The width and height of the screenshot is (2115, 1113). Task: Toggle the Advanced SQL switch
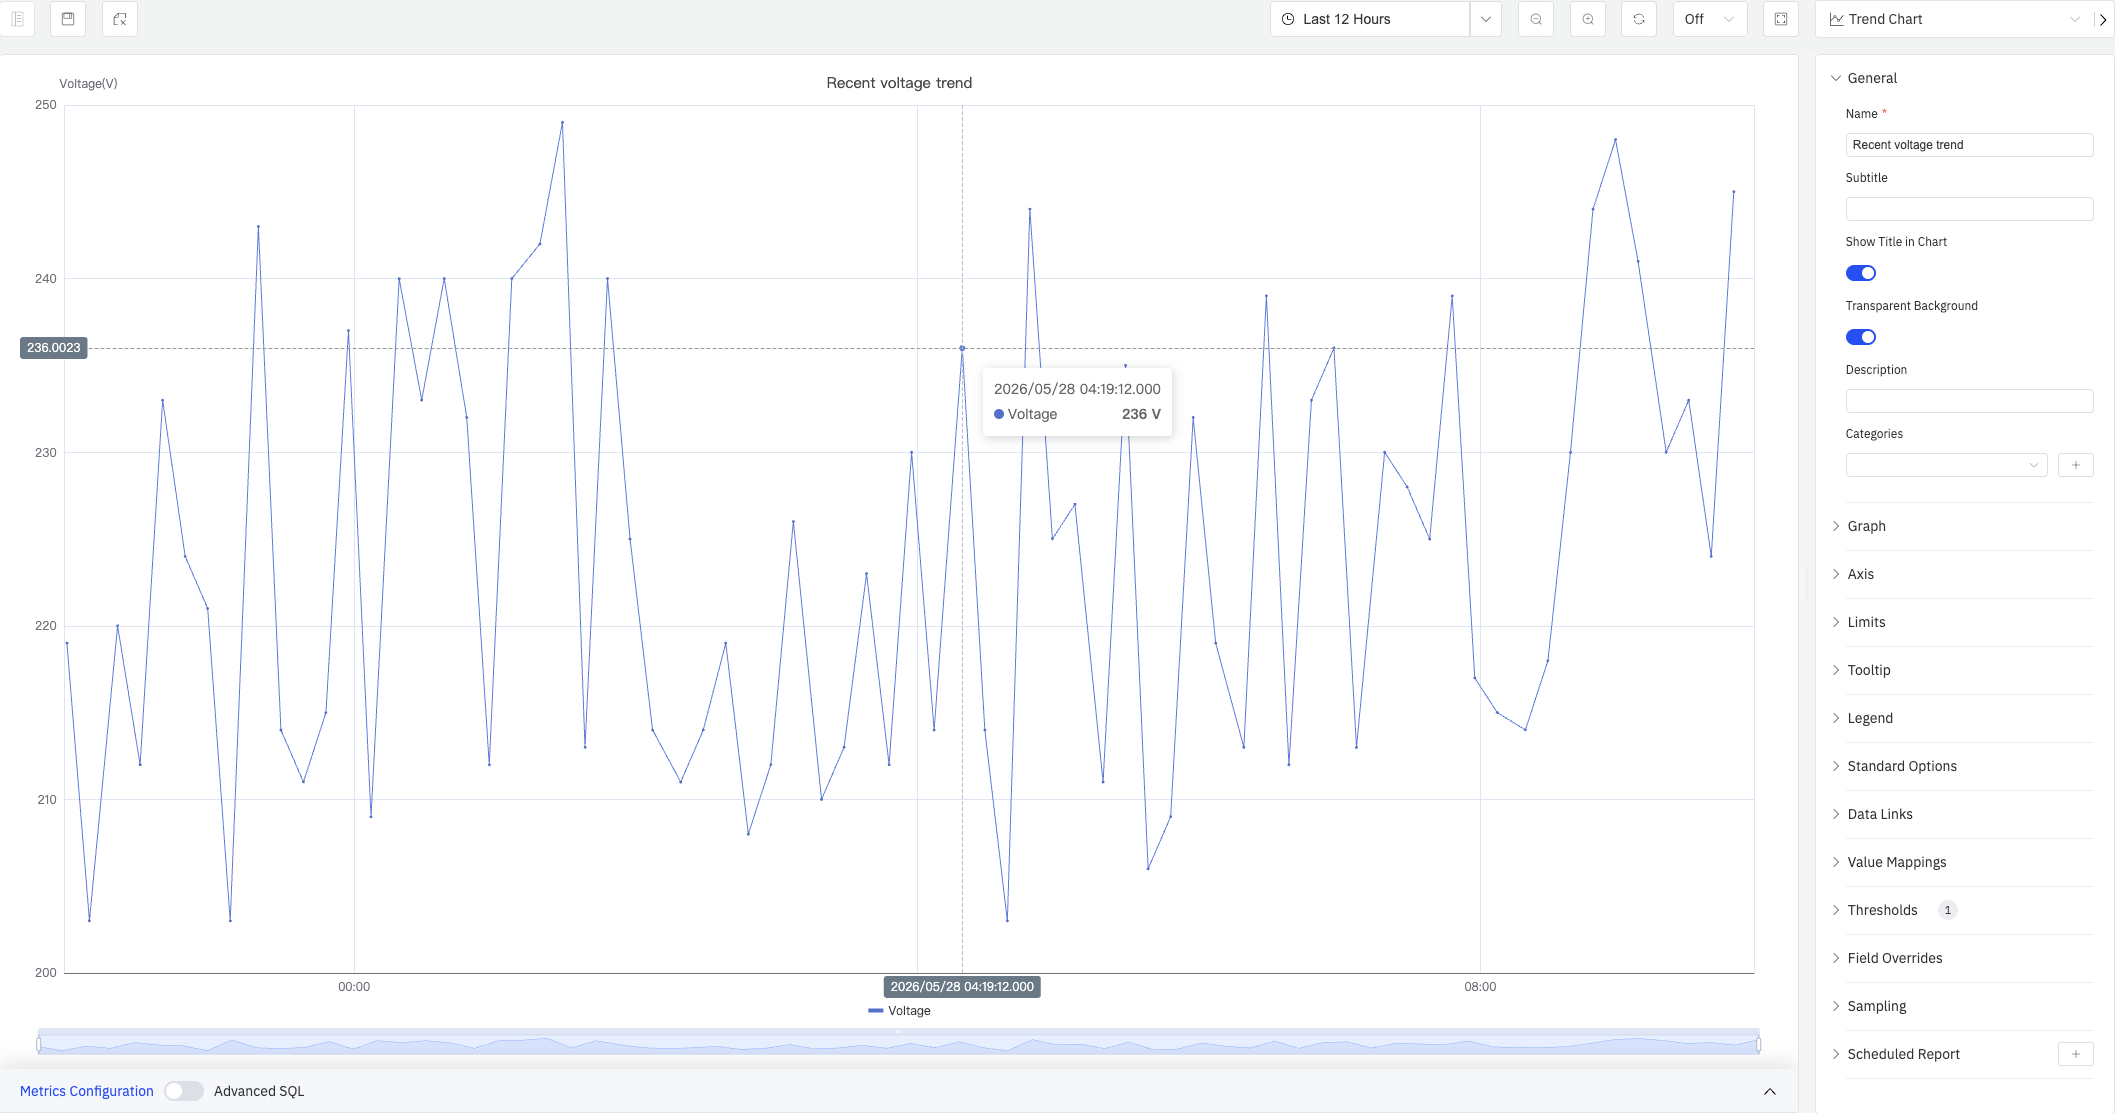(184, 1091)
